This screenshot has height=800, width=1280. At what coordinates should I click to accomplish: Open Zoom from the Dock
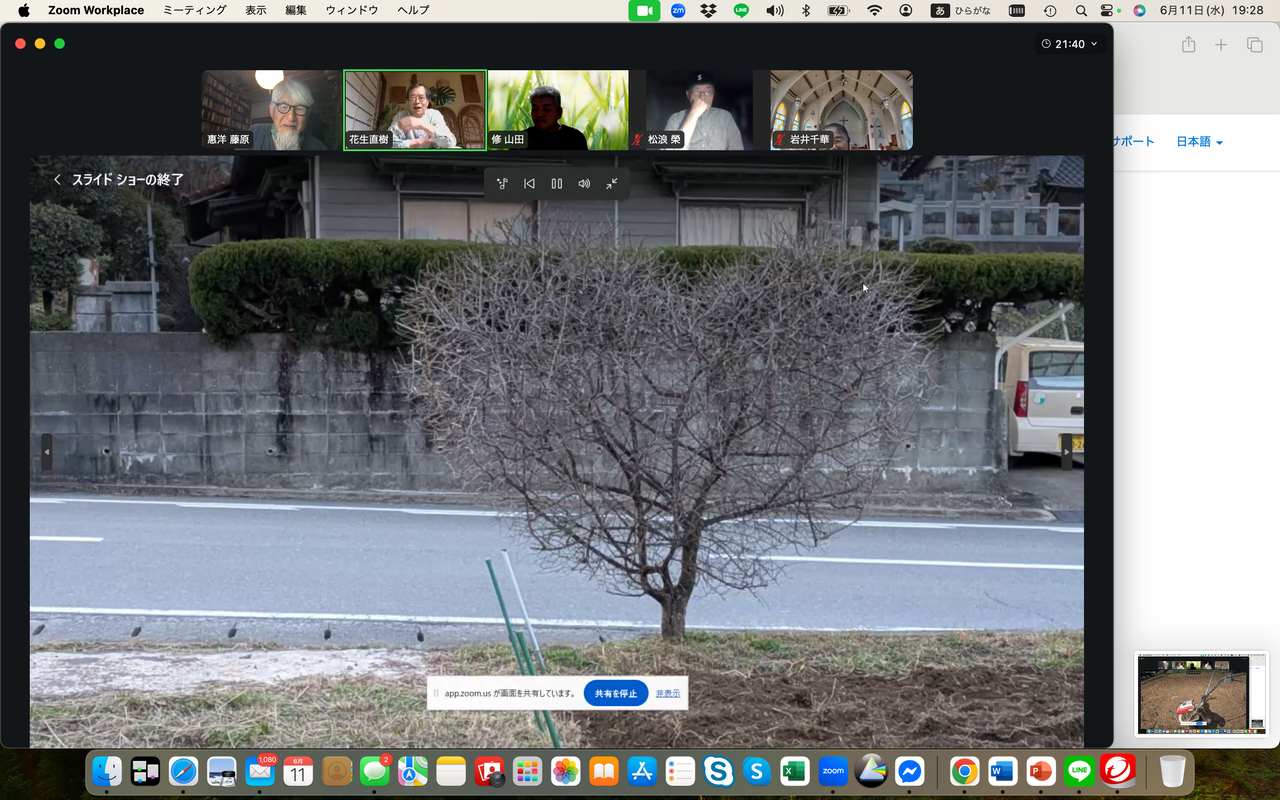pos(833,771)
